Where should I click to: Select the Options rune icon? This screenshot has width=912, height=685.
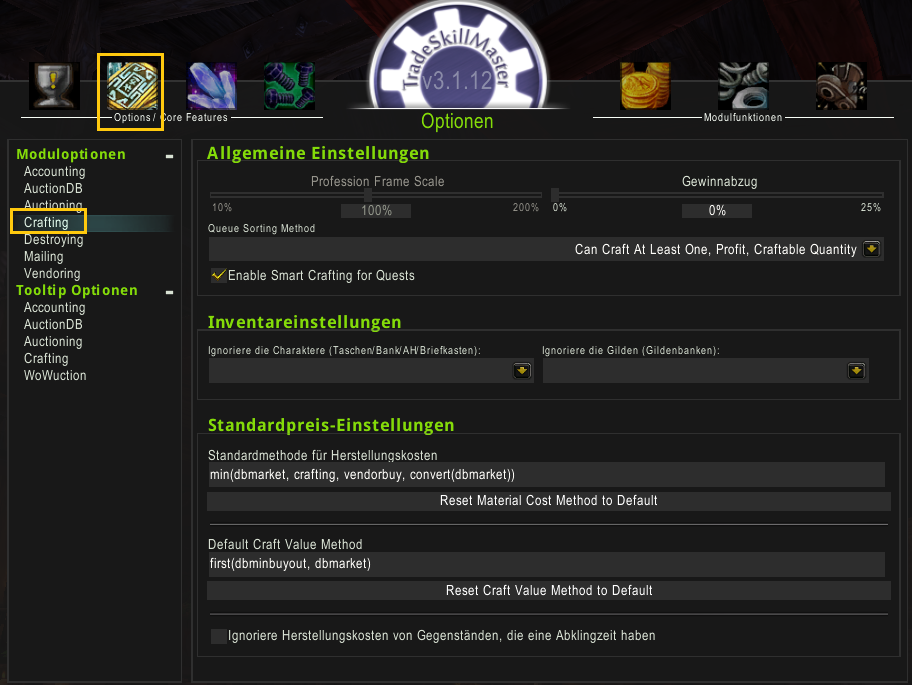133,86
